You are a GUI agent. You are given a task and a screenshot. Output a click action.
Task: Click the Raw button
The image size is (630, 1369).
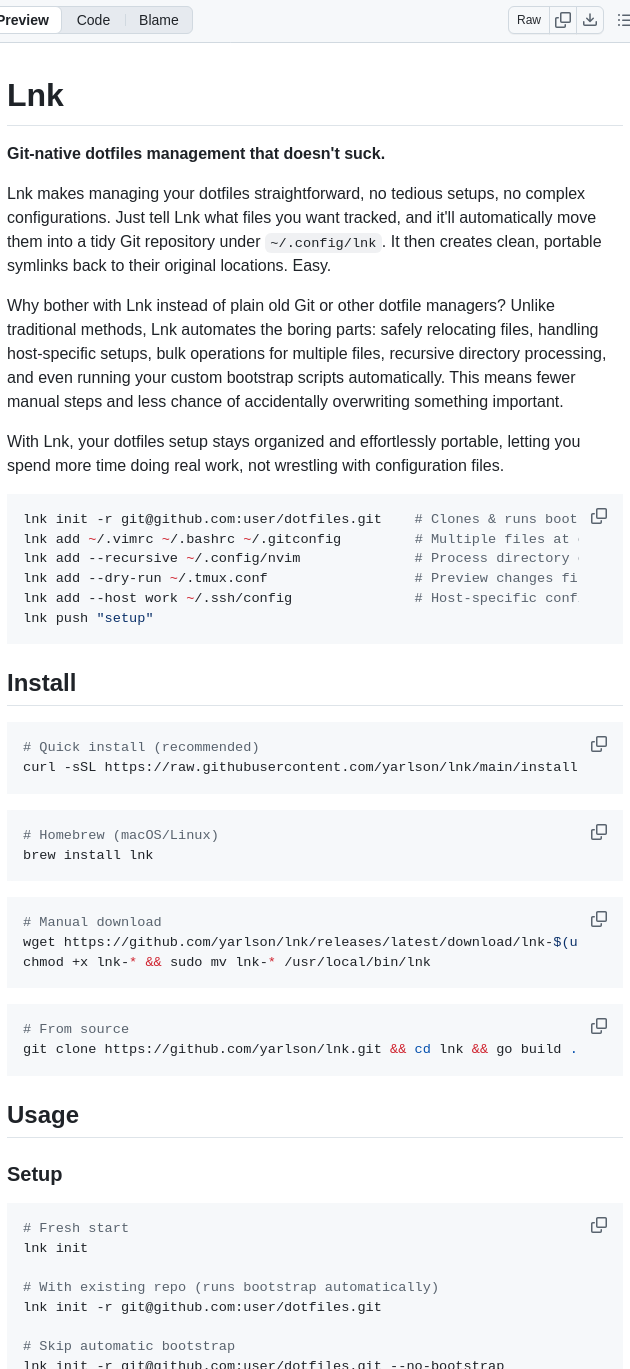[x=529, y=20]
